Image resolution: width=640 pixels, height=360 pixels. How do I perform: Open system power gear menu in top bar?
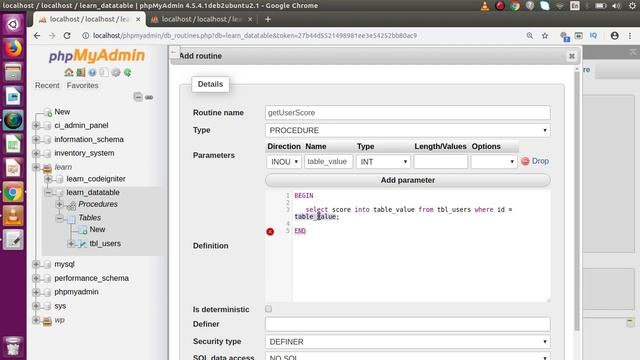pyautogui.click(x=633, y=6)
